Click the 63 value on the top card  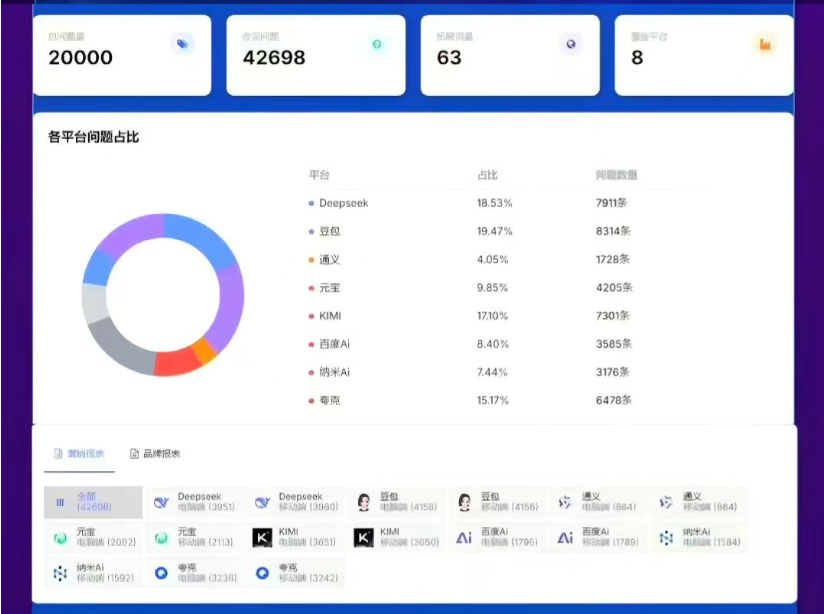(x=449, y=57)
